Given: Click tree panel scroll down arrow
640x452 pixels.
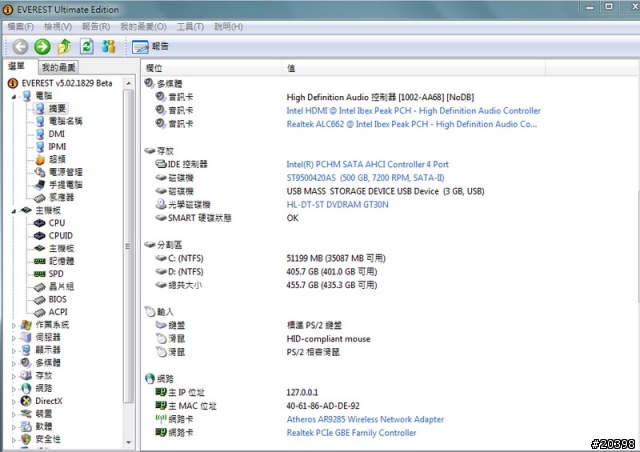Looking at the screenshot, I should click(x=129, y=442).
